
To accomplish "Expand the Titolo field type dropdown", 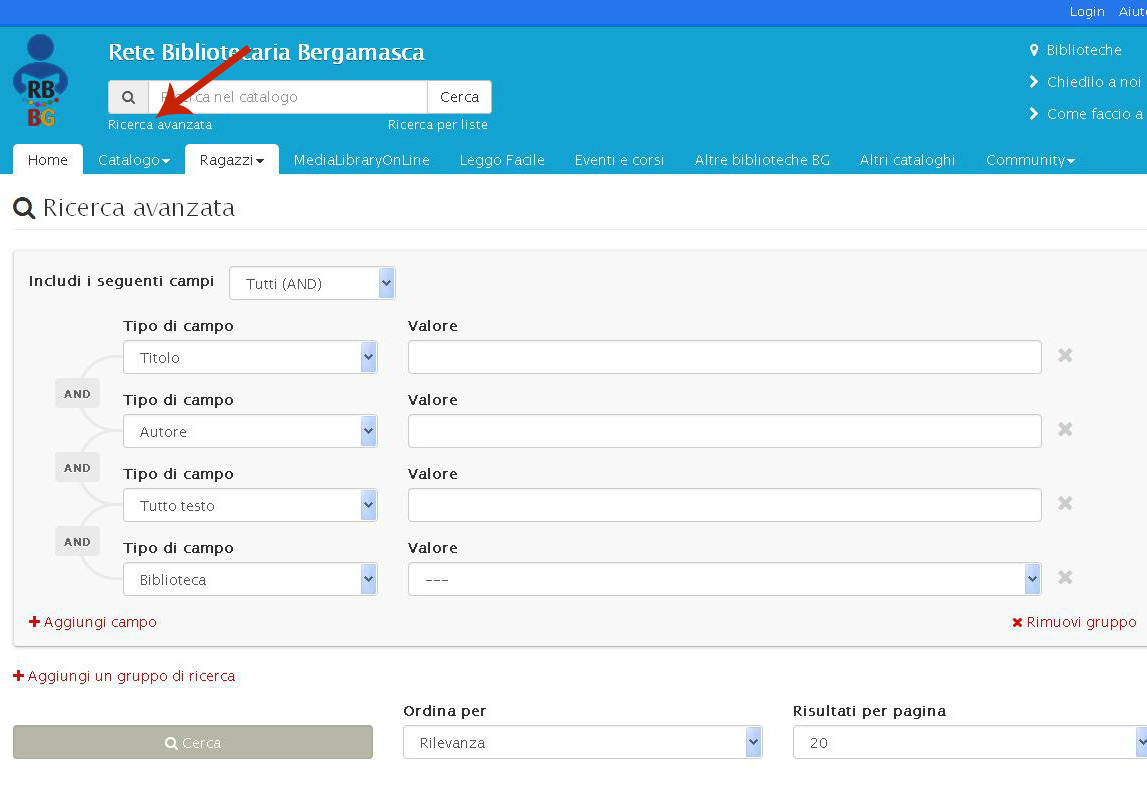I will pyautogui.click(x=250, y=357).
